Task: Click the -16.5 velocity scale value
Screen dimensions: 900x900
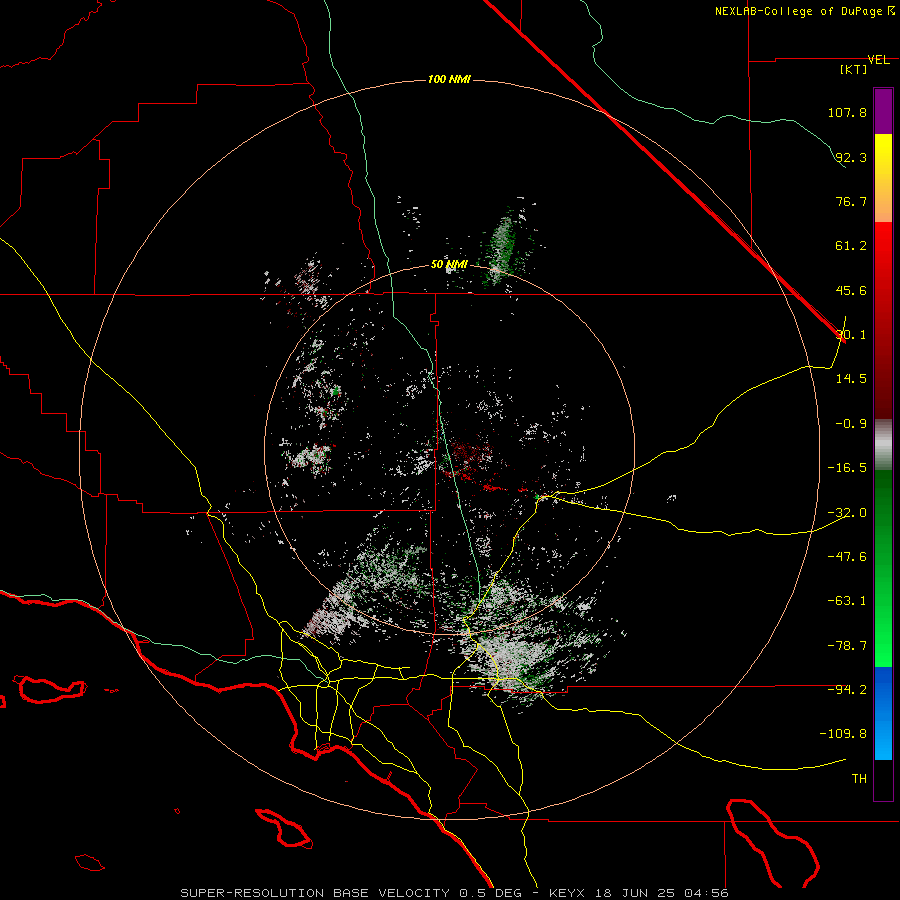Action: (847, 468)
